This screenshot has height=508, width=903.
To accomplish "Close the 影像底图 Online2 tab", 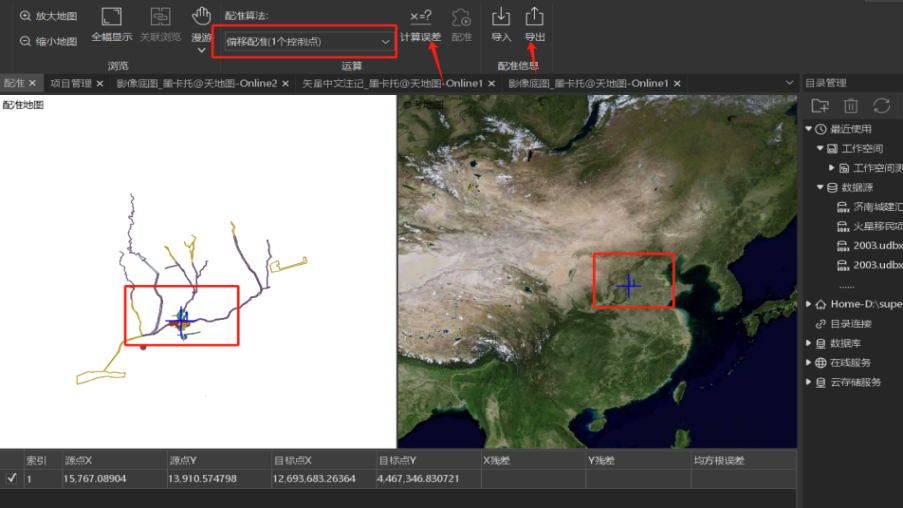I will [x=285, y=84].
